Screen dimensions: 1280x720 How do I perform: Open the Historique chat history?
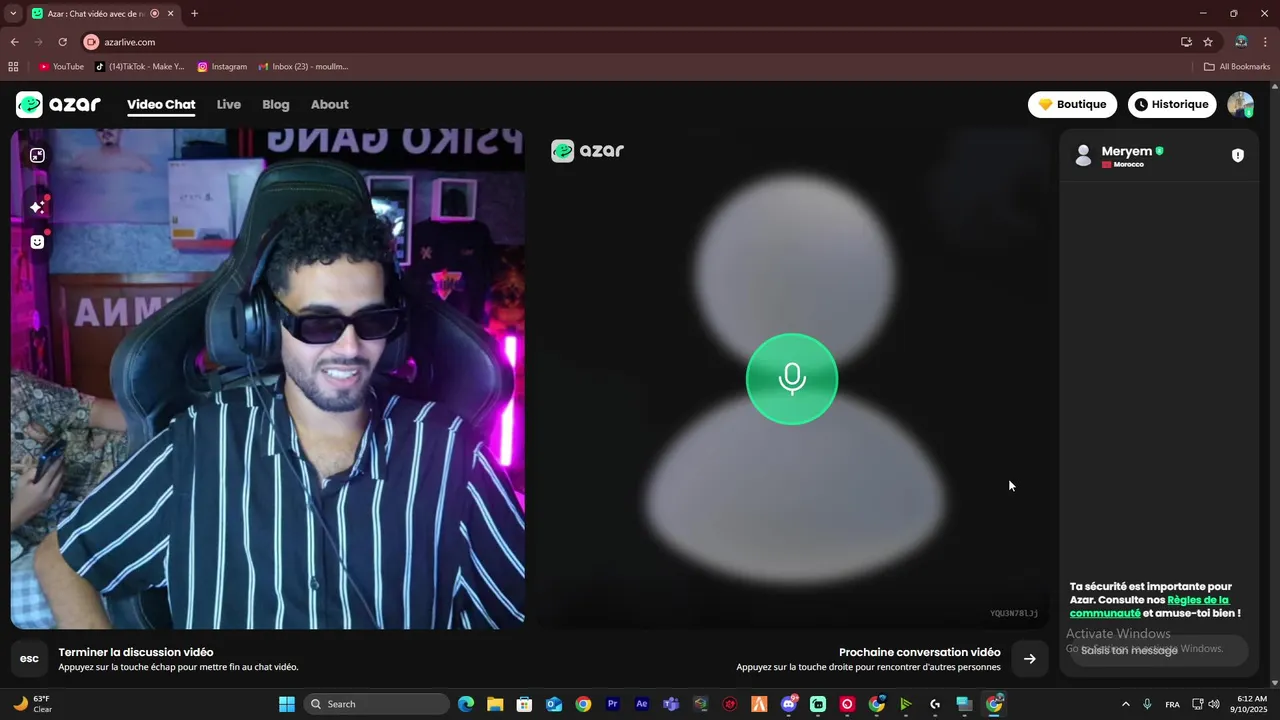pyautogui.click(x=1172, y=104)
